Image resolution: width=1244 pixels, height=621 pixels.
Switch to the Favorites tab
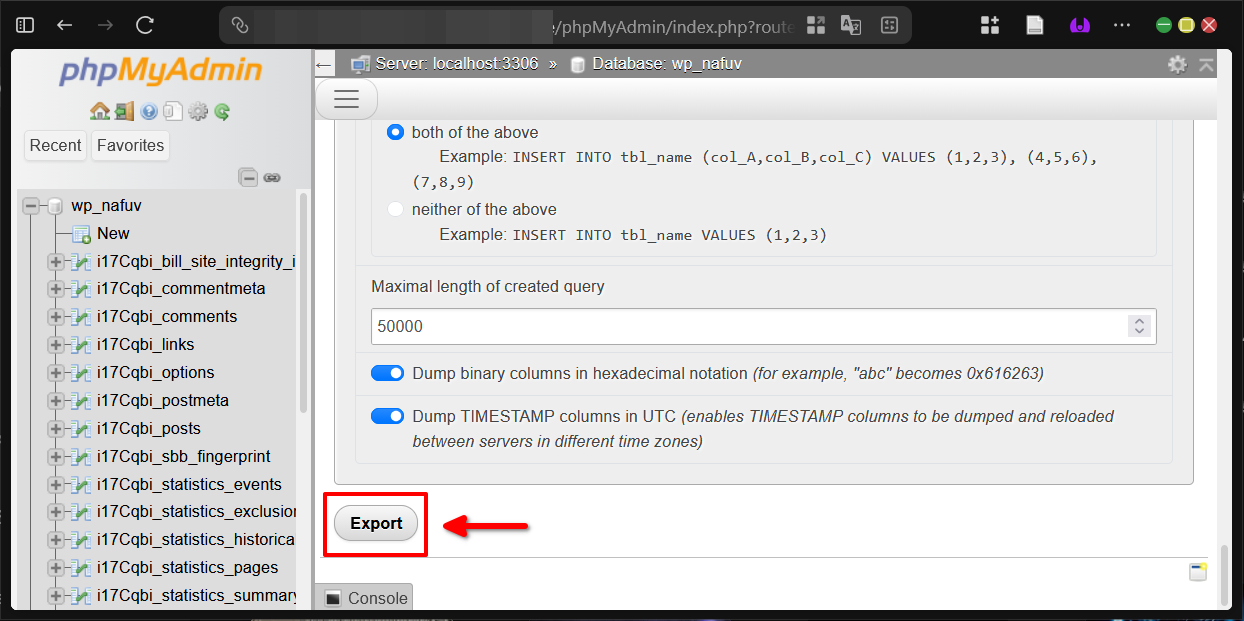[129, 145]
